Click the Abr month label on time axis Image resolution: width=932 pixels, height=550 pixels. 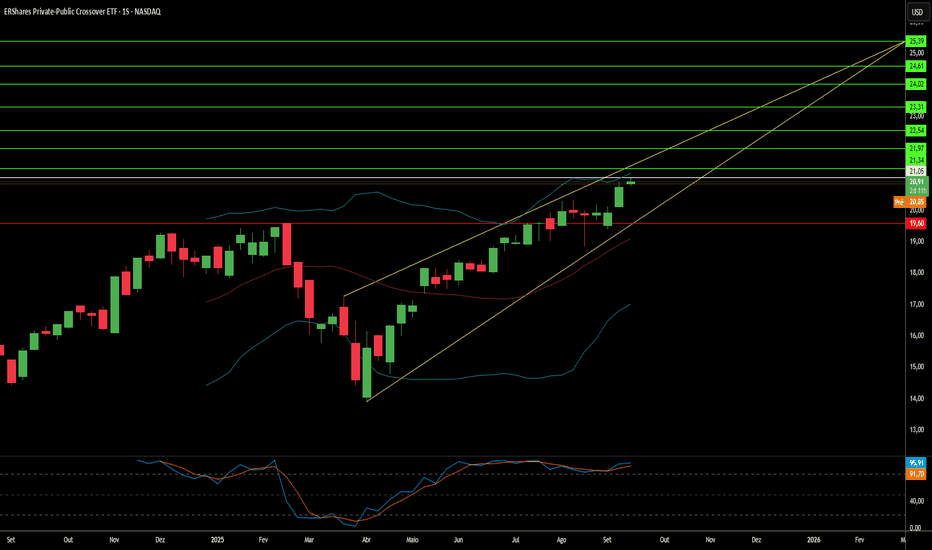(x=366, y=539)
